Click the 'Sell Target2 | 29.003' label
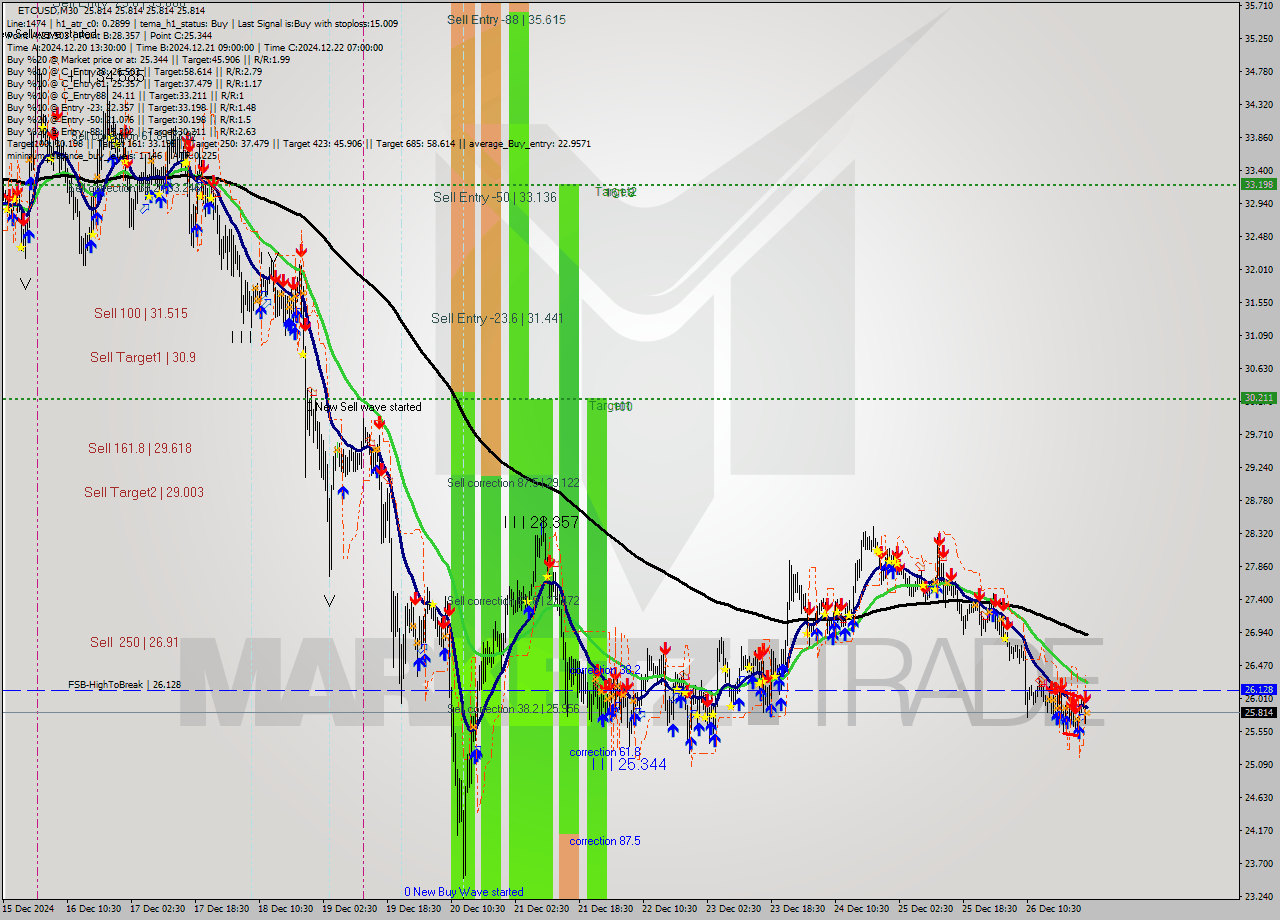 (143, 492)
